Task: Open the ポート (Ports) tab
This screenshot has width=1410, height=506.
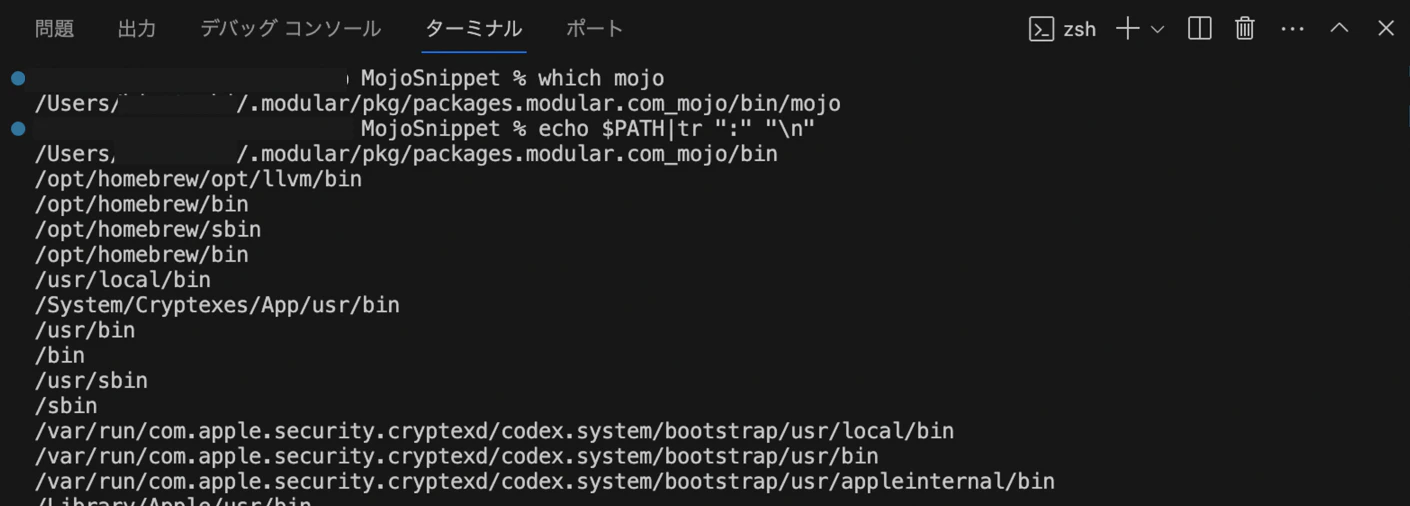Action: (595, 28)
